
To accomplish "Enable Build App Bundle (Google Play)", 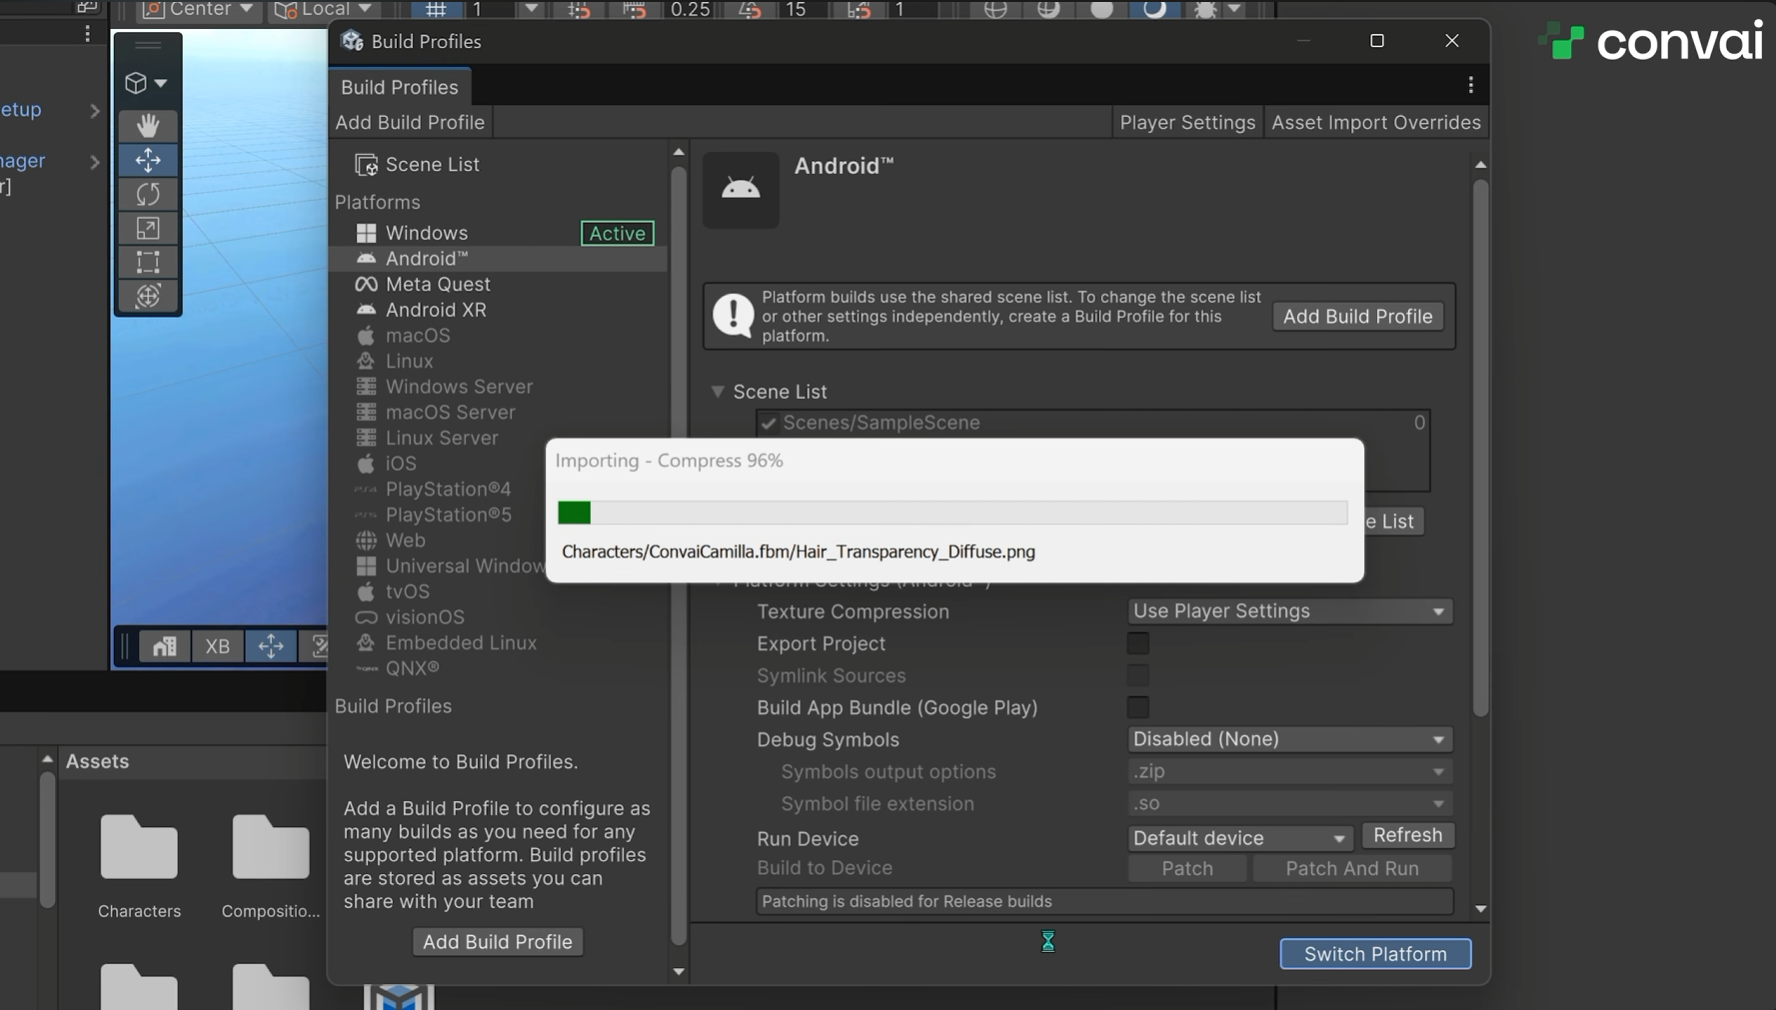I will pos(1138,707).
